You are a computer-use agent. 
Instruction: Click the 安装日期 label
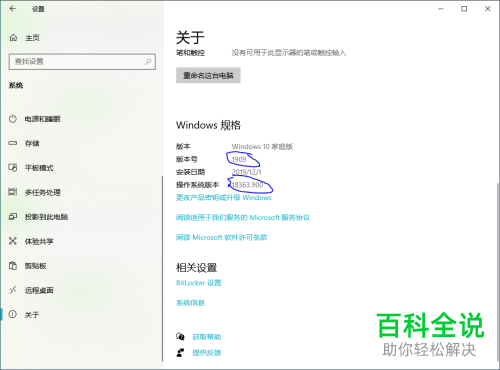[x=190, y=172]
